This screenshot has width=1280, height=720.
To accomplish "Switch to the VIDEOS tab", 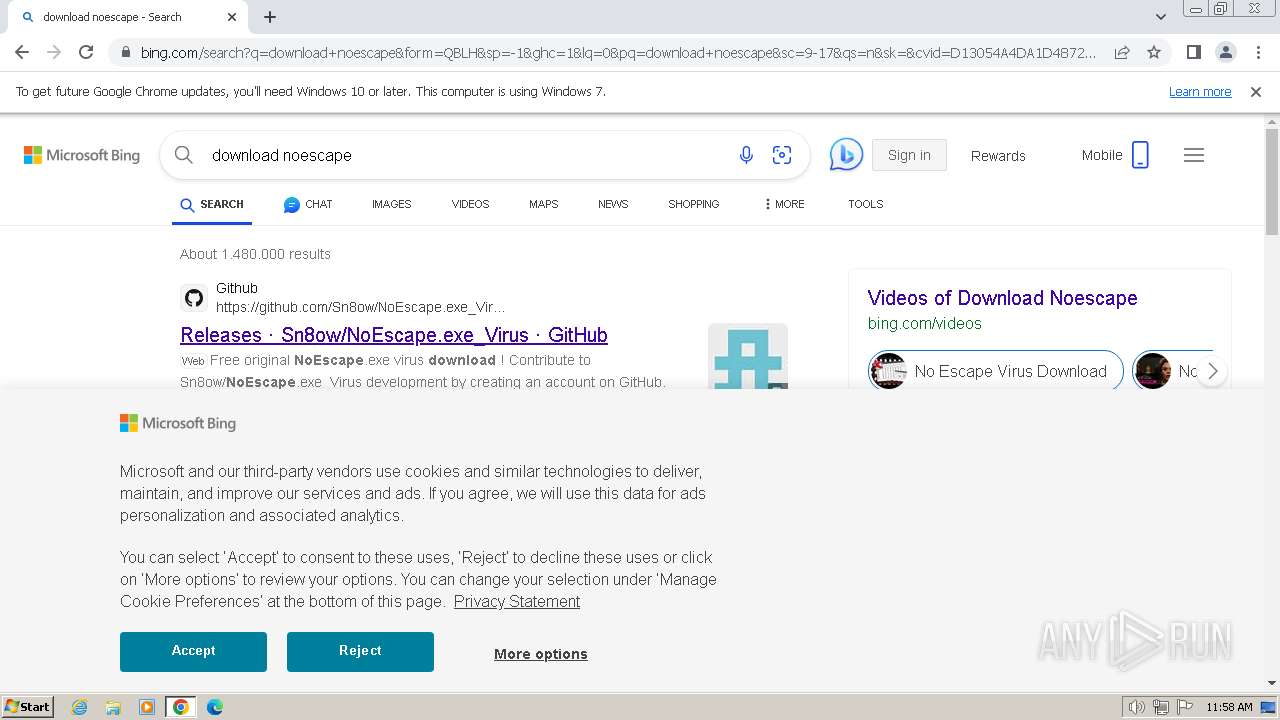I will (470, 204).
